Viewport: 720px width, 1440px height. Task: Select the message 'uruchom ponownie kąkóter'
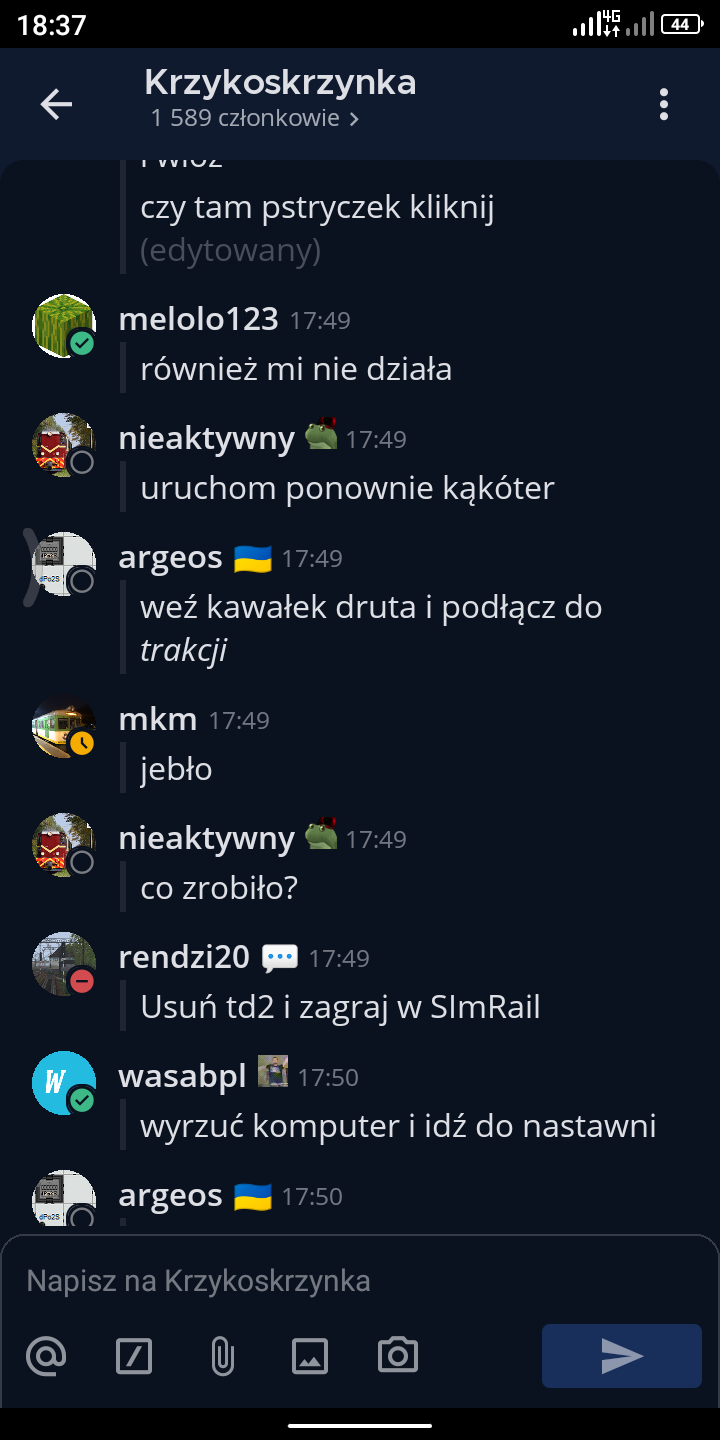347,489
